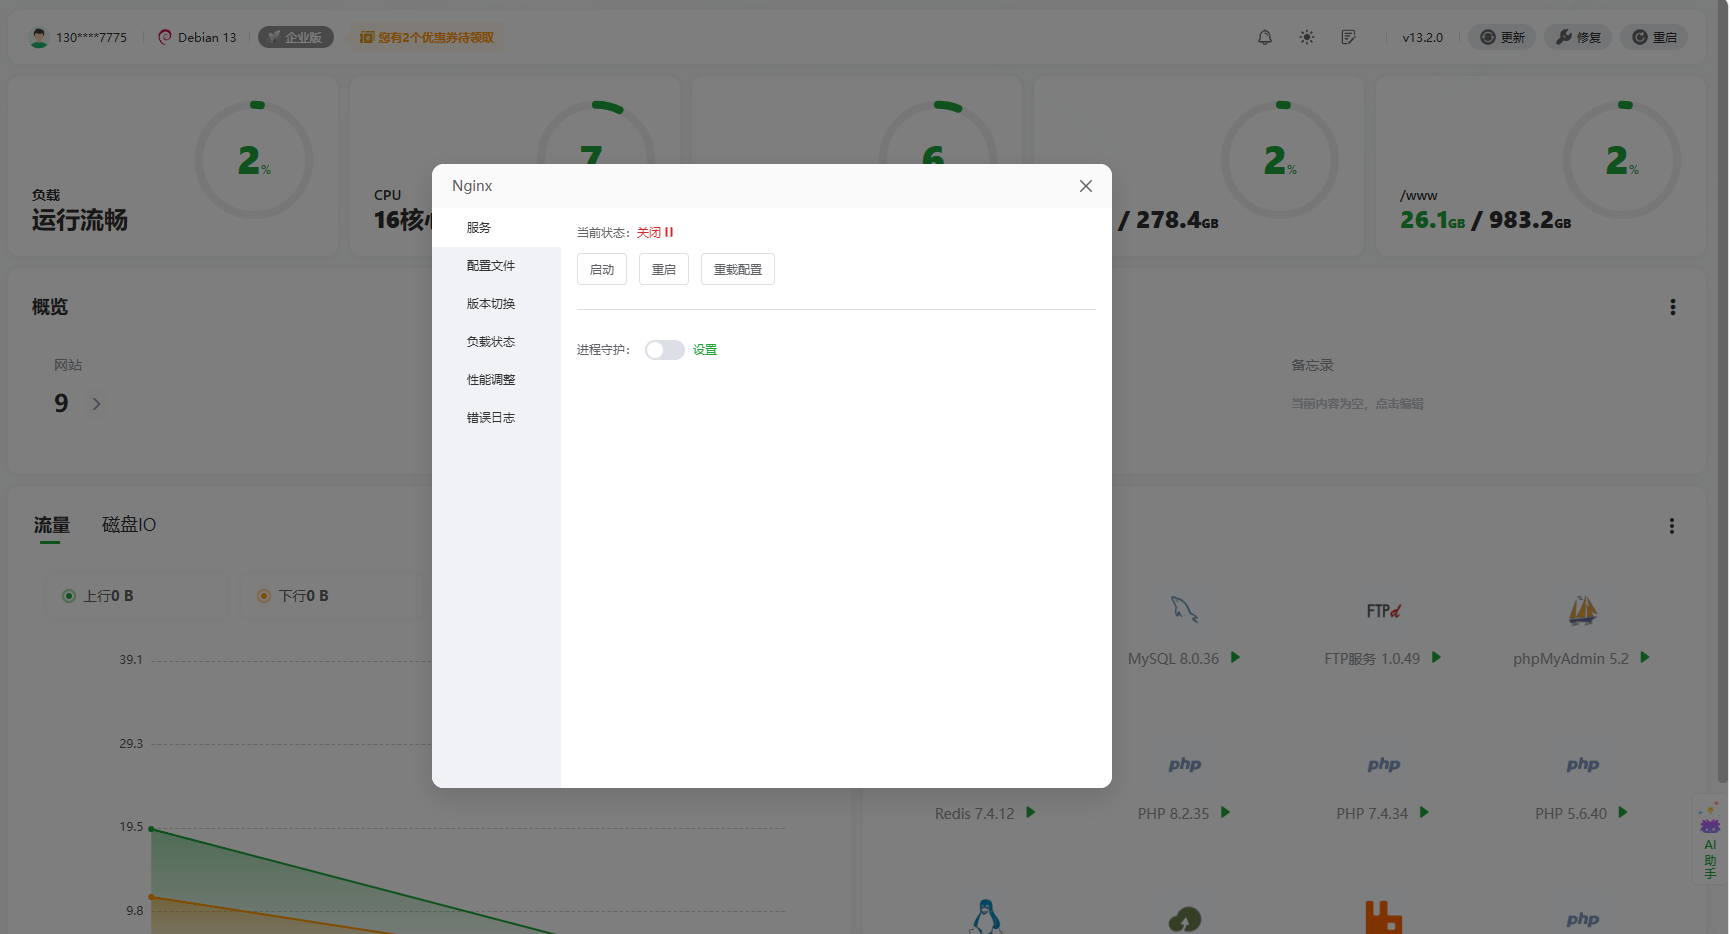Open the php logo above PHP 5.6.40
The height and width of the screenshot is (934, 1730).
[1583, 764]
